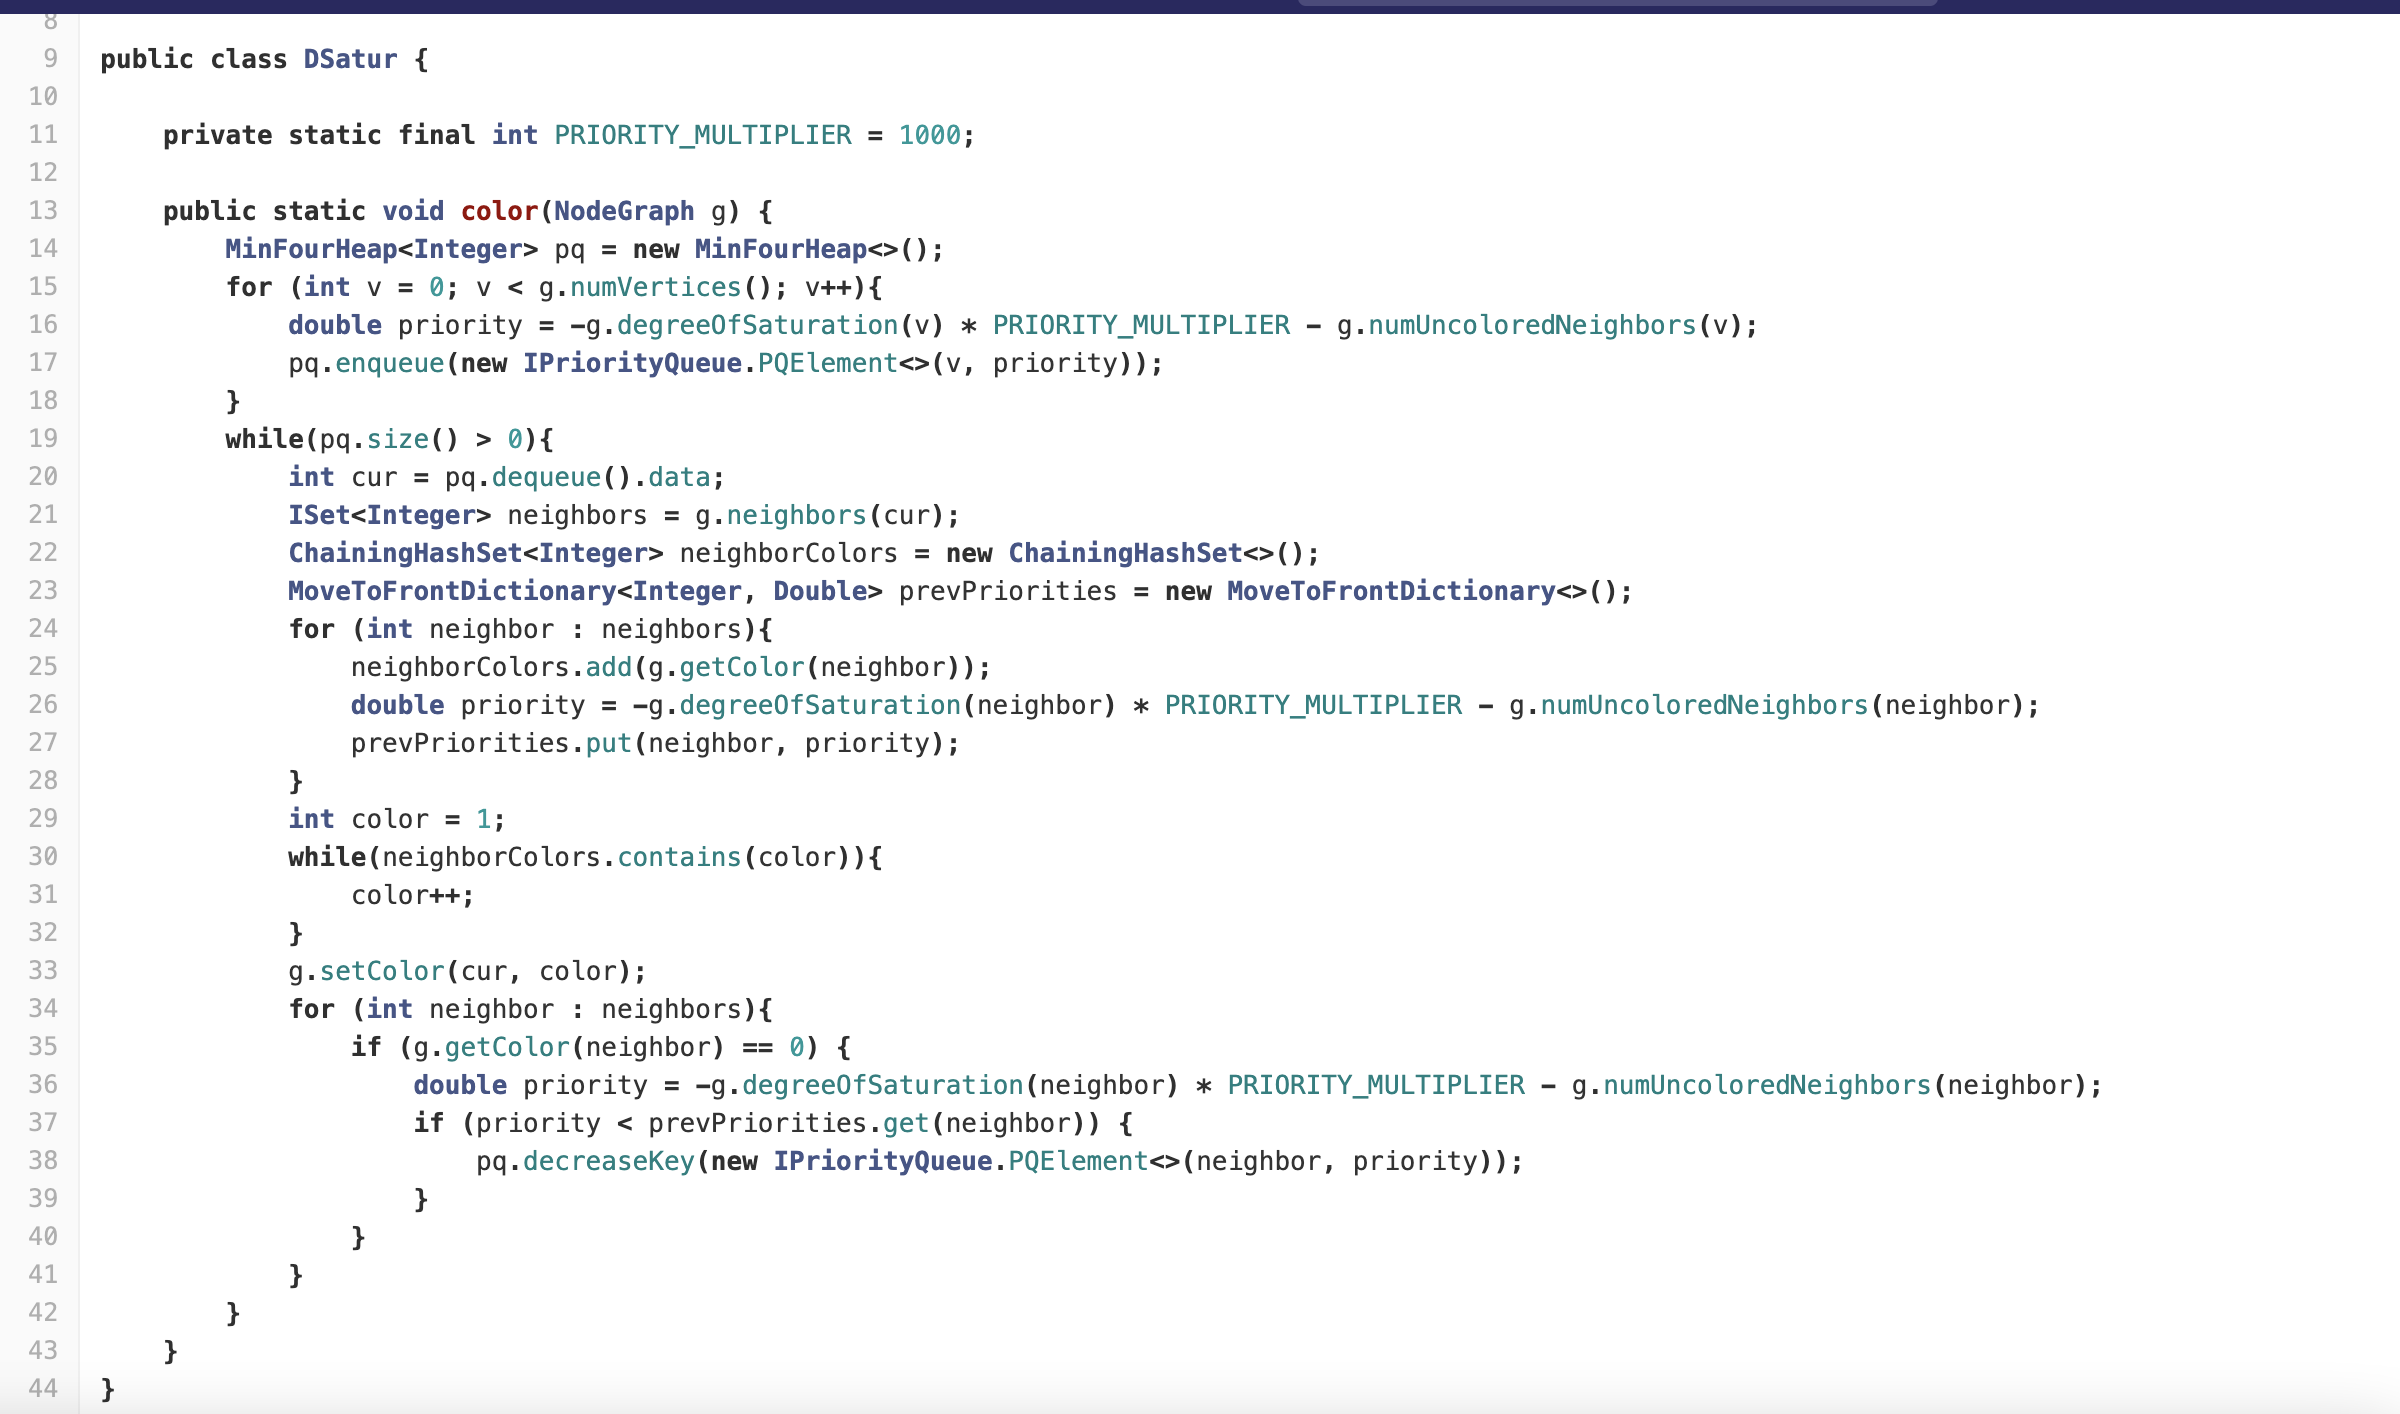Viewport: 2400px width, 1414px height.
Task: Click line number 44 in the gutter
Action: pos(43,1389)
